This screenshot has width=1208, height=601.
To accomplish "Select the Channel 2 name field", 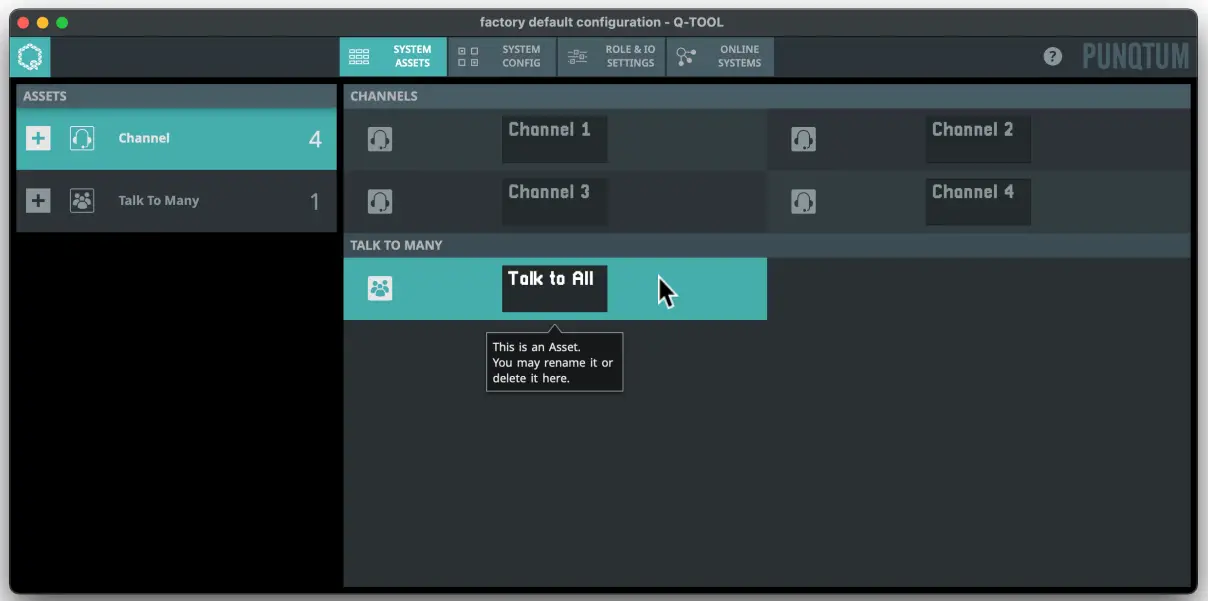I will [x=978, y=139].
